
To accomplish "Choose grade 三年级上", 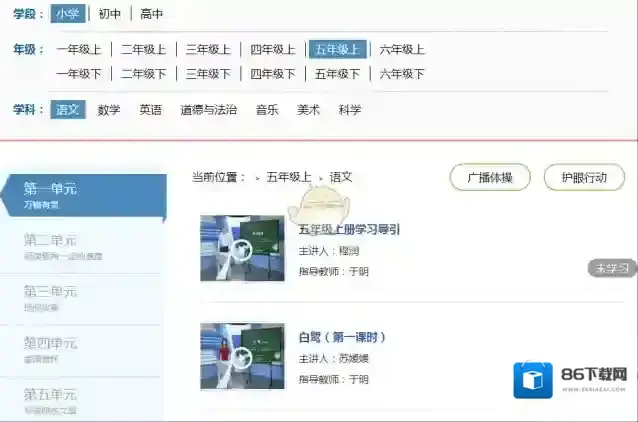I will [208, 50].
